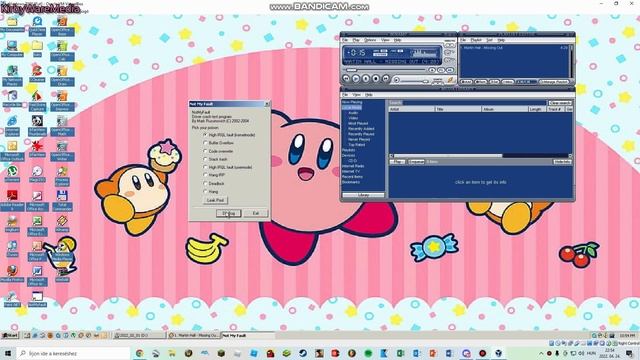Click Enqueue button in Winamp library
Viewport: 640px width, 360px height.
(x=416, y=162)
